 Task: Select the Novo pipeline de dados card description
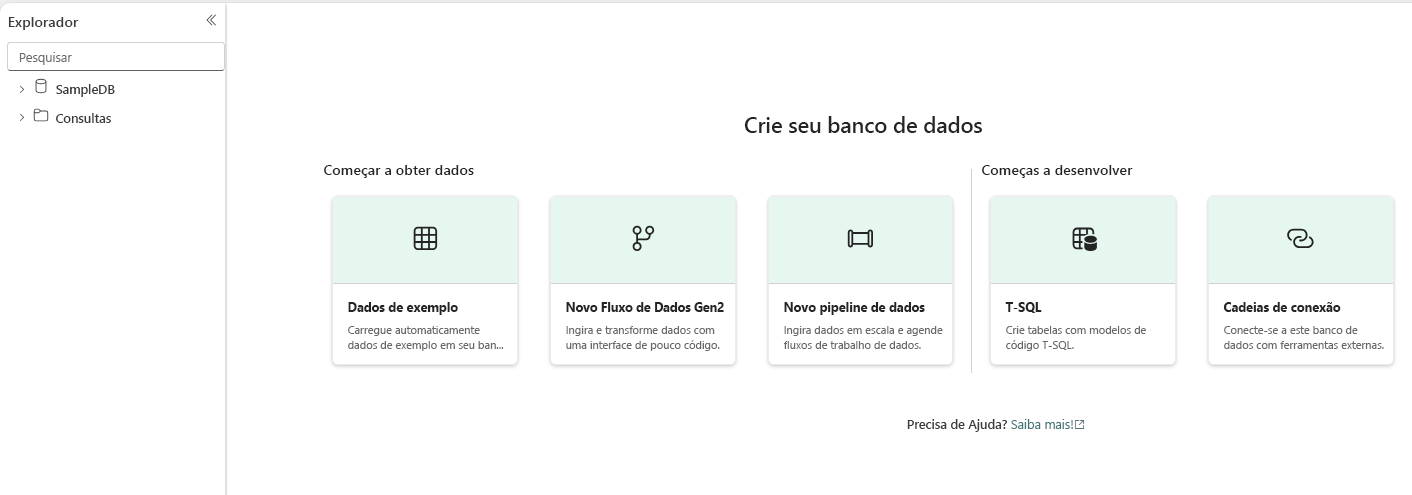coord(863,338)
